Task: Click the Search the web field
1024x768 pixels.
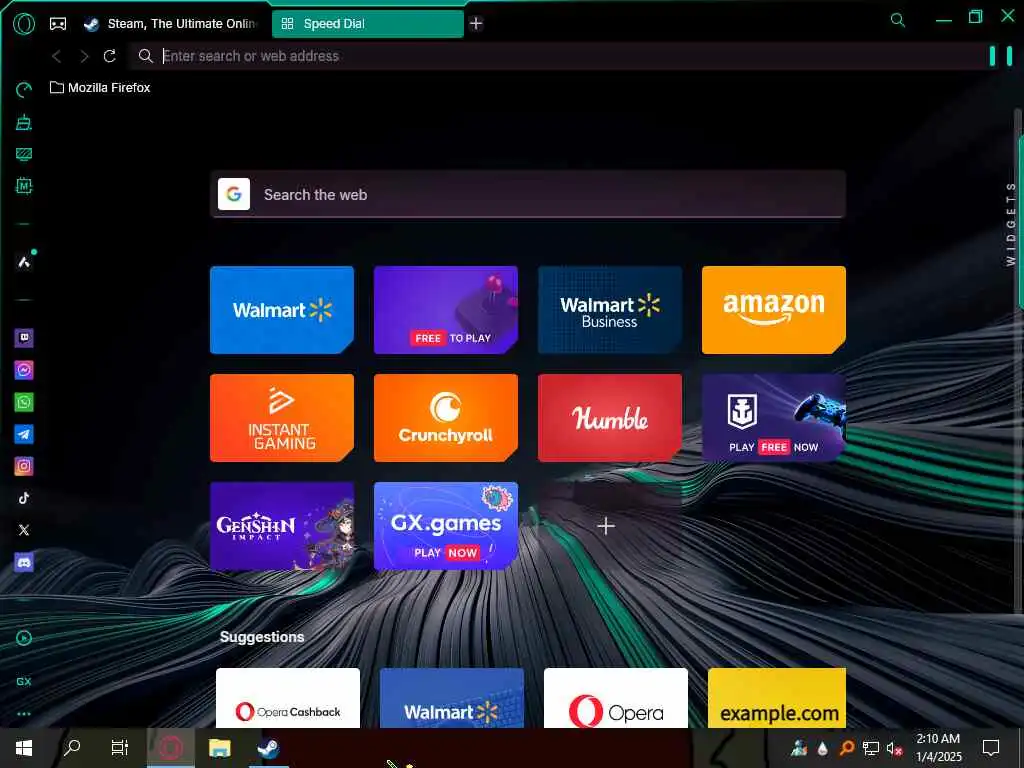Action: 528,195
